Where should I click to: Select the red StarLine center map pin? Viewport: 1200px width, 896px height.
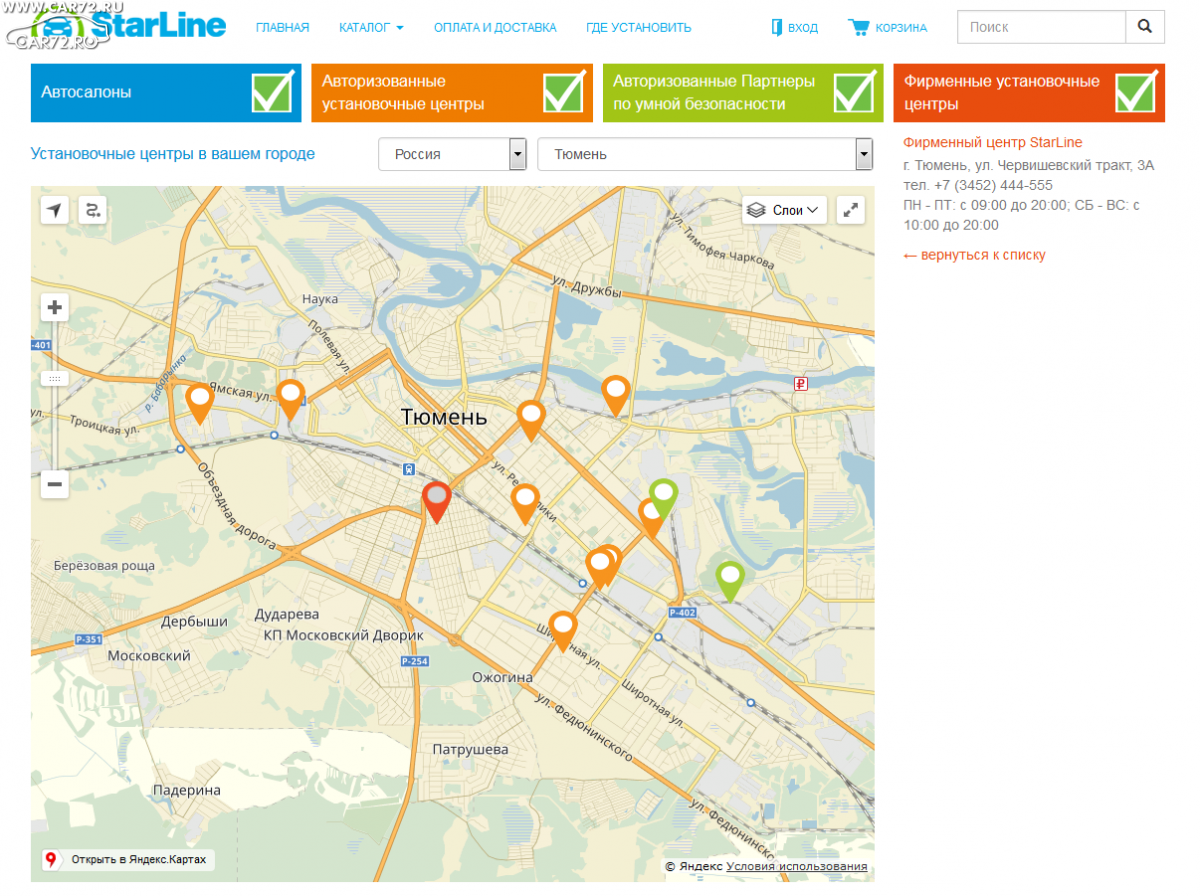(x=437, y=500)
